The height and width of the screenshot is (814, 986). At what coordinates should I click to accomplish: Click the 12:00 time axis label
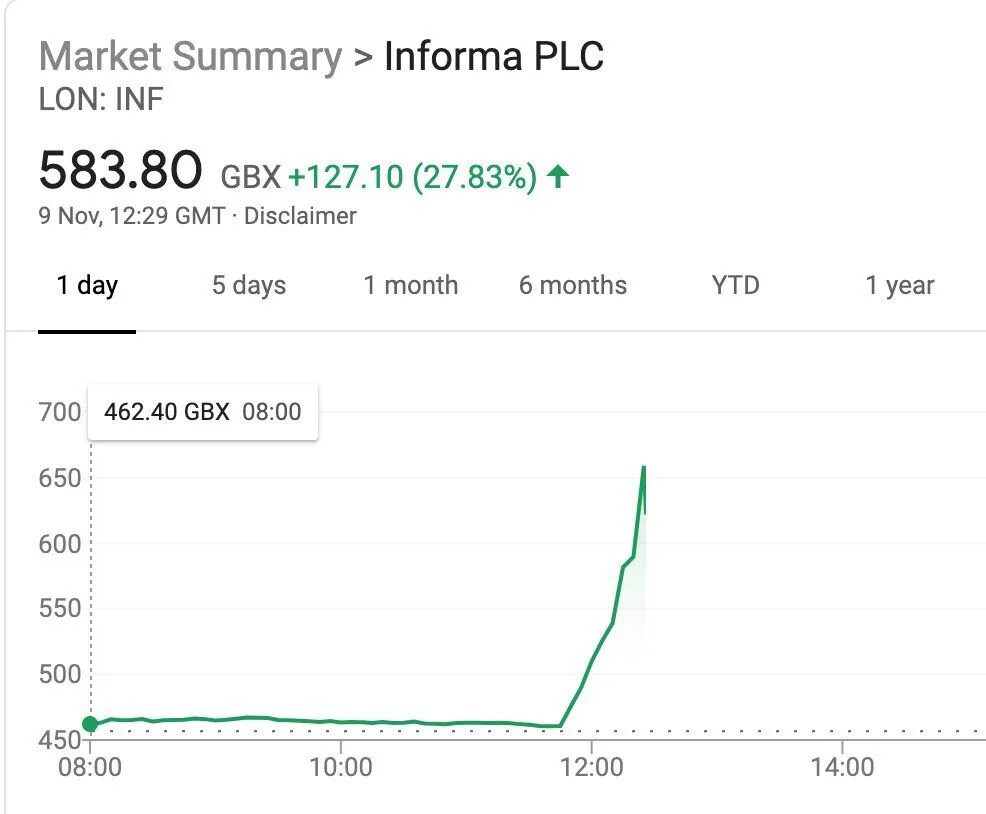pos(591,767)
